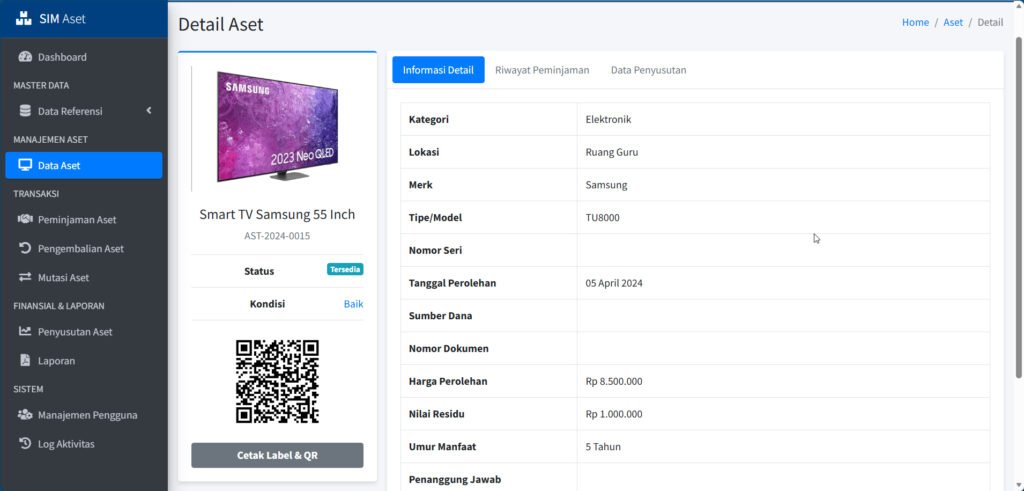Click the Home breadcrumb link
Screen dimensions: 1024x491
[x=915, y=22]
